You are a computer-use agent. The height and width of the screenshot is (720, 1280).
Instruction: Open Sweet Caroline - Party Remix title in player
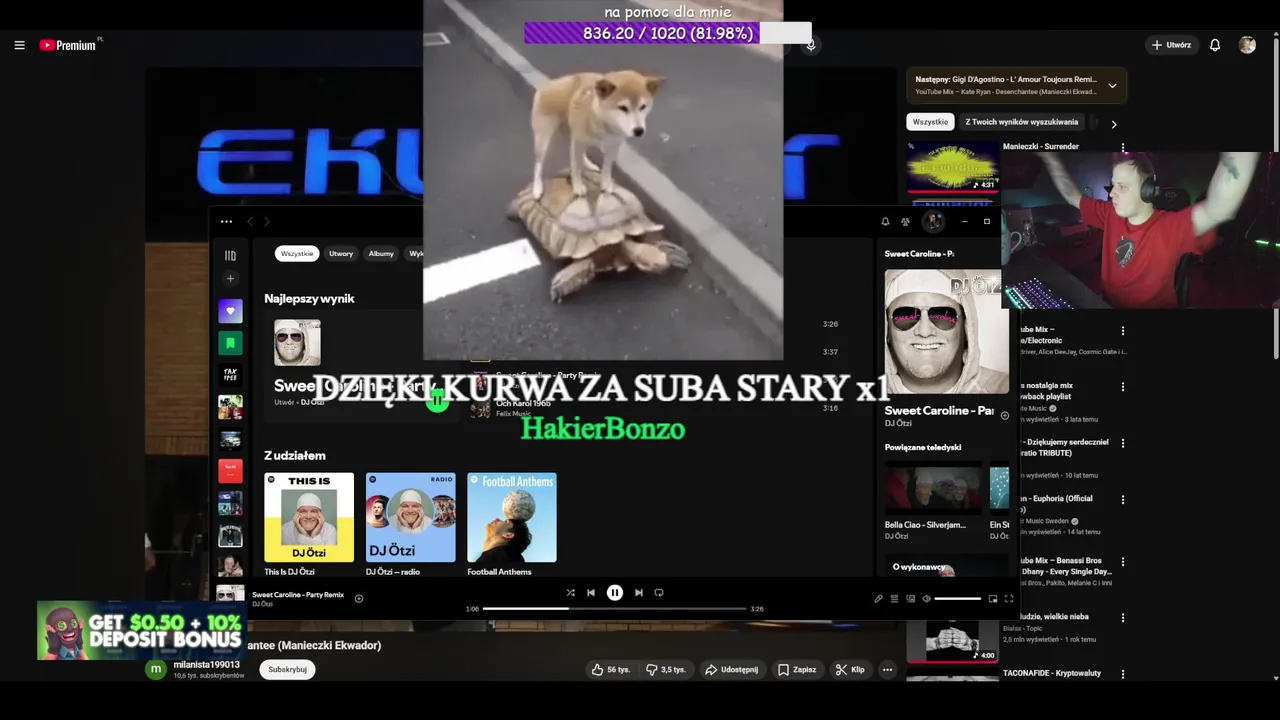298,595
